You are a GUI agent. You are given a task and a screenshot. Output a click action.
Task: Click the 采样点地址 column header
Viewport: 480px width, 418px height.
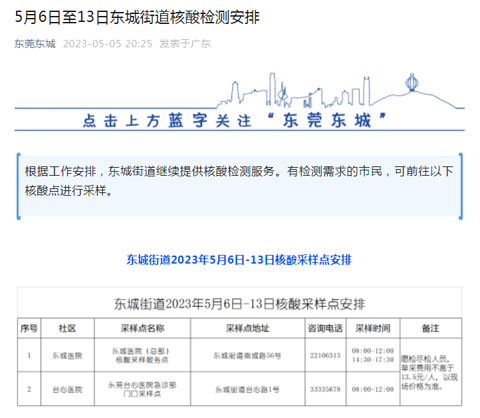point(248,328)
